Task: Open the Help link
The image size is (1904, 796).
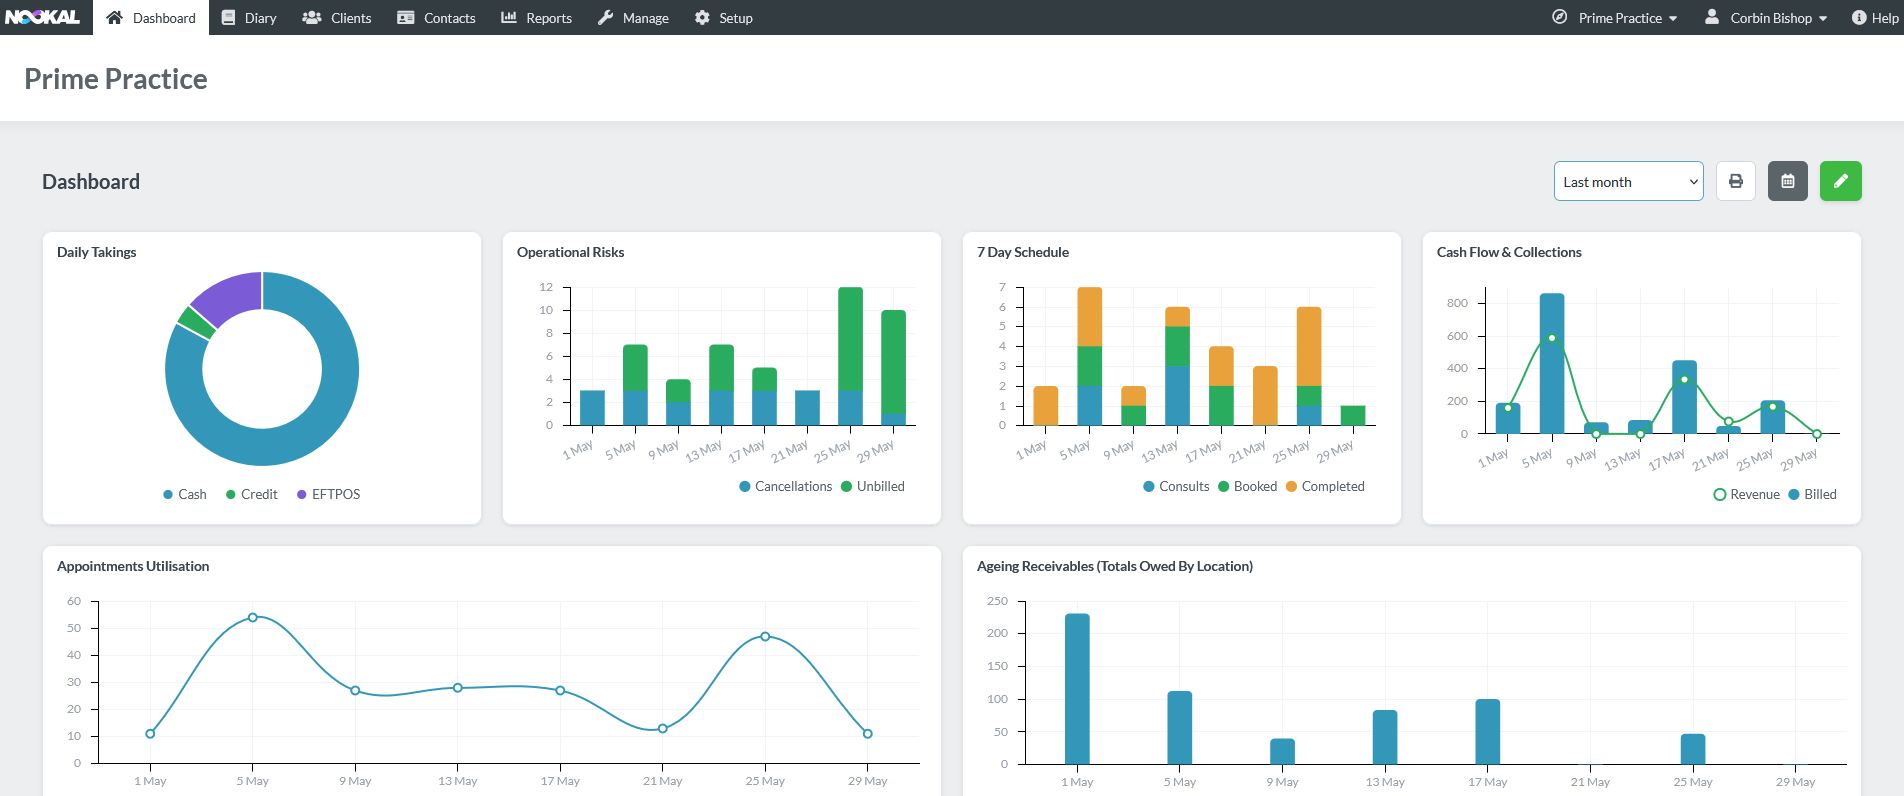Action: [x=1876, y=18]
